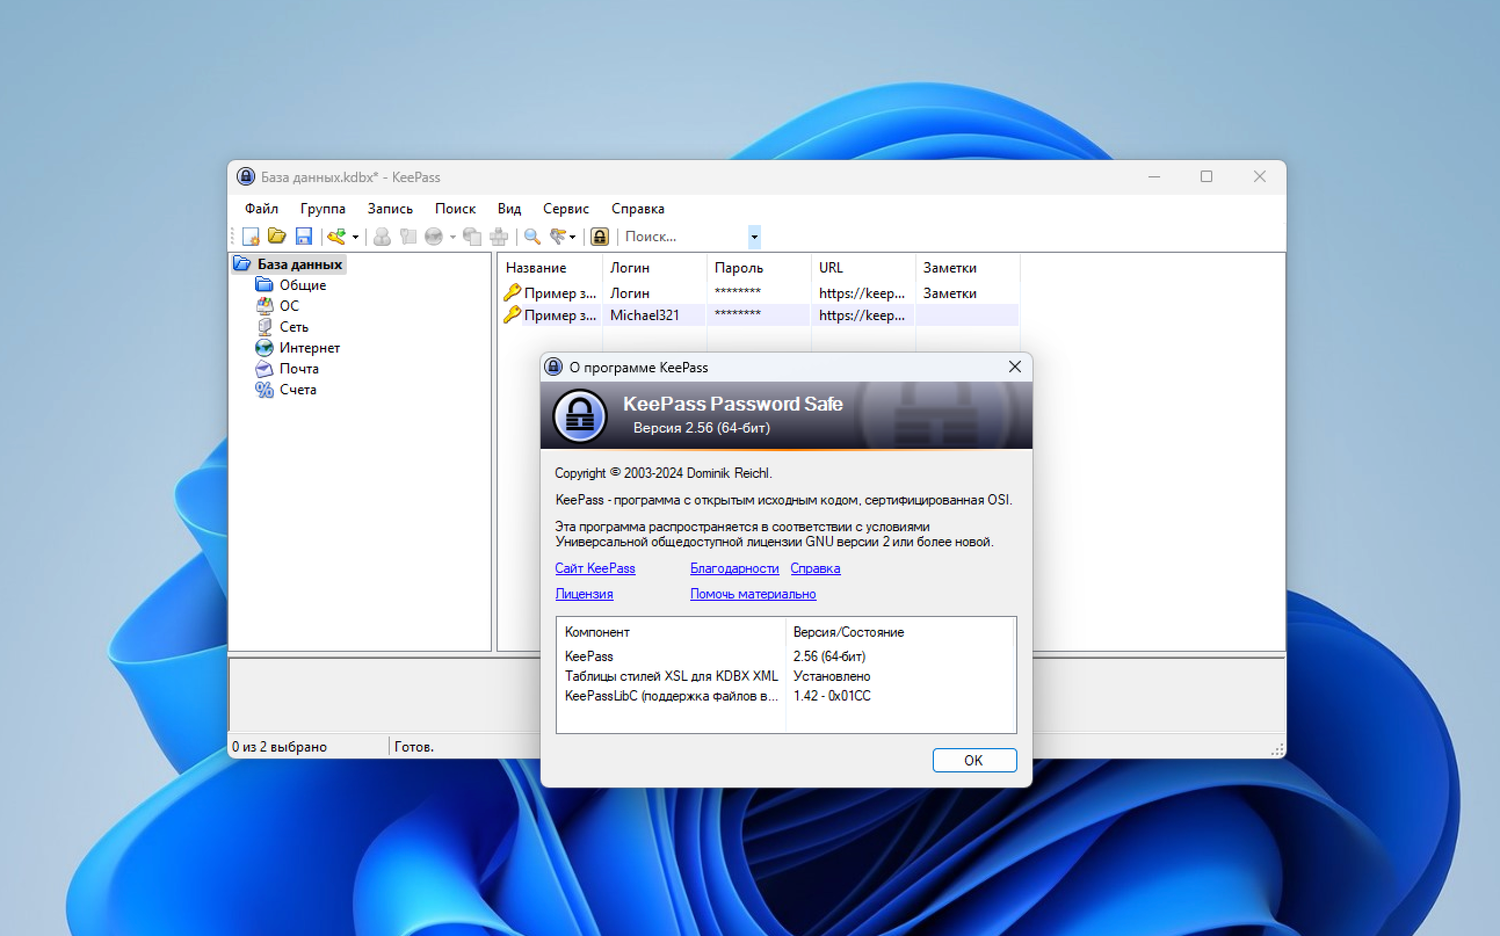
Task: Open the Запись menu
Action: click(389, 209)
